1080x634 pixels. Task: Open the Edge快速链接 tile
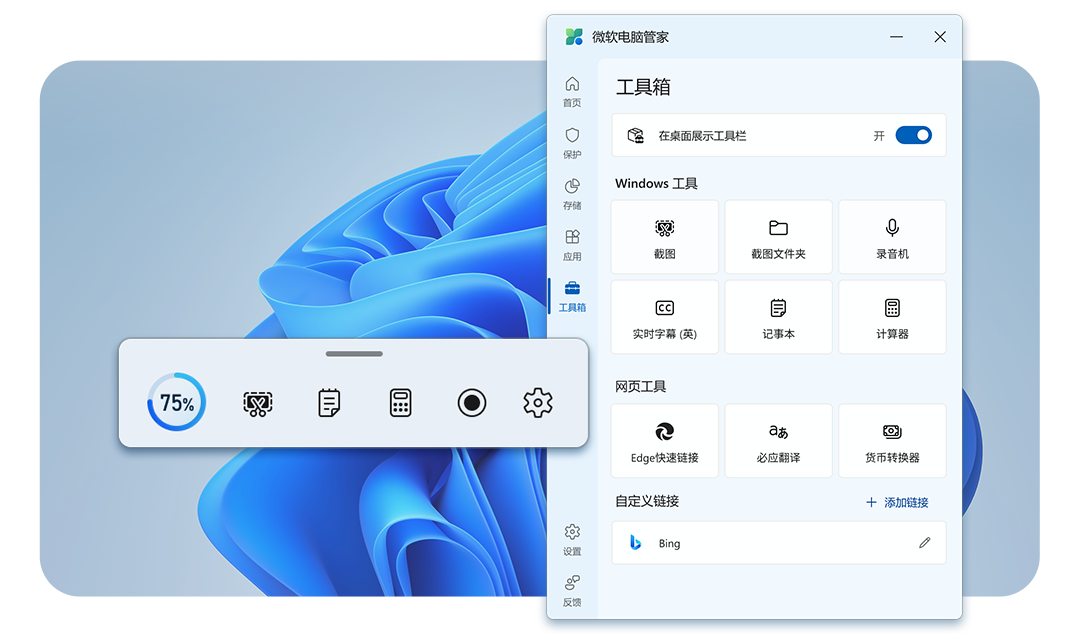(x=665, y=441)
